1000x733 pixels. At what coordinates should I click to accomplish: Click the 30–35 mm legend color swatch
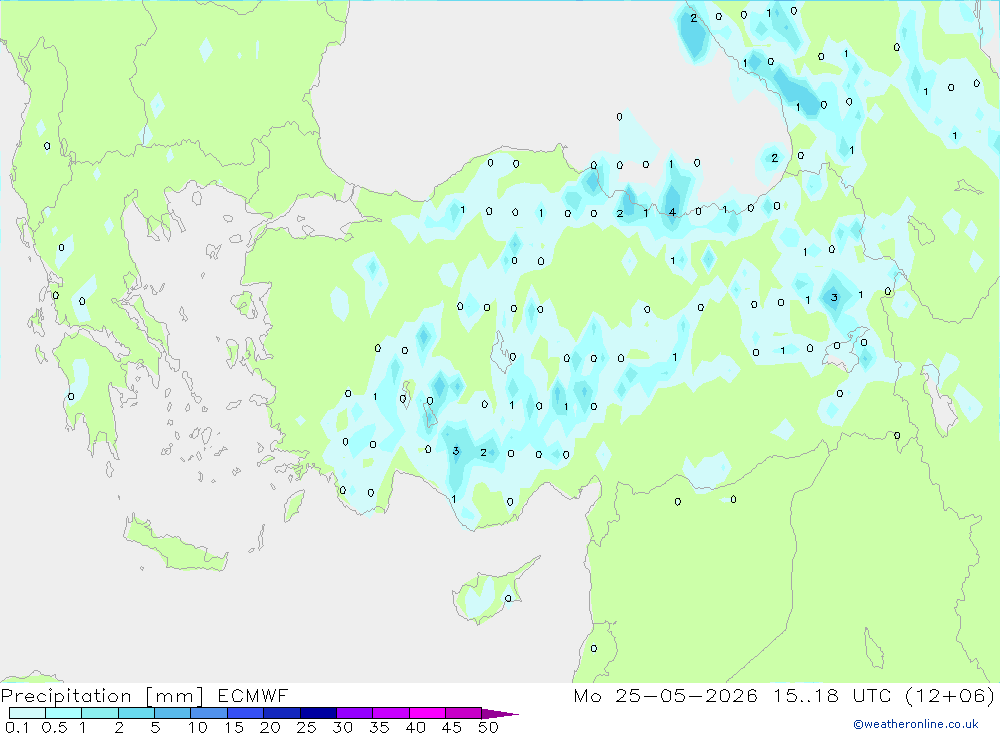point(355,713)
